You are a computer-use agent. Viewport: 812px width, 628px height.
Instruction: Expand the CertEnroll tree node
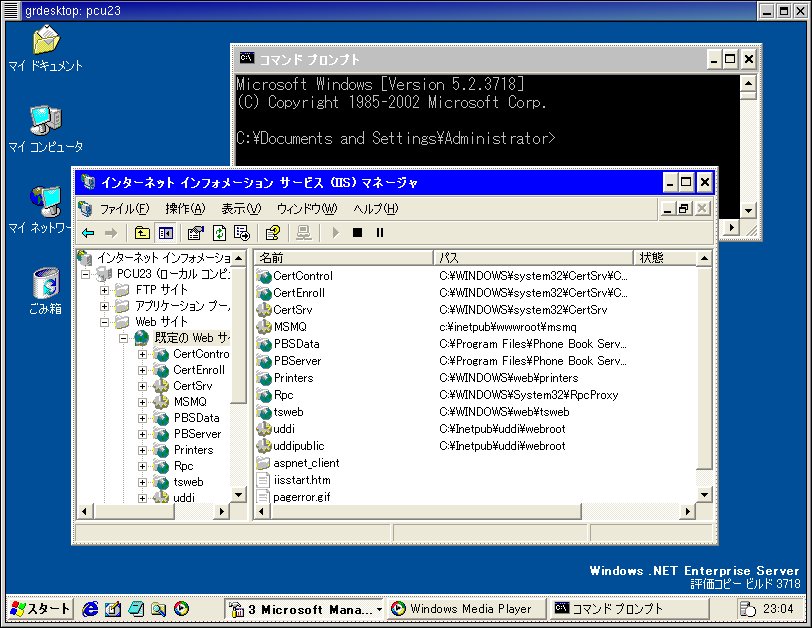pyautogui.click(x=142, y=370)
